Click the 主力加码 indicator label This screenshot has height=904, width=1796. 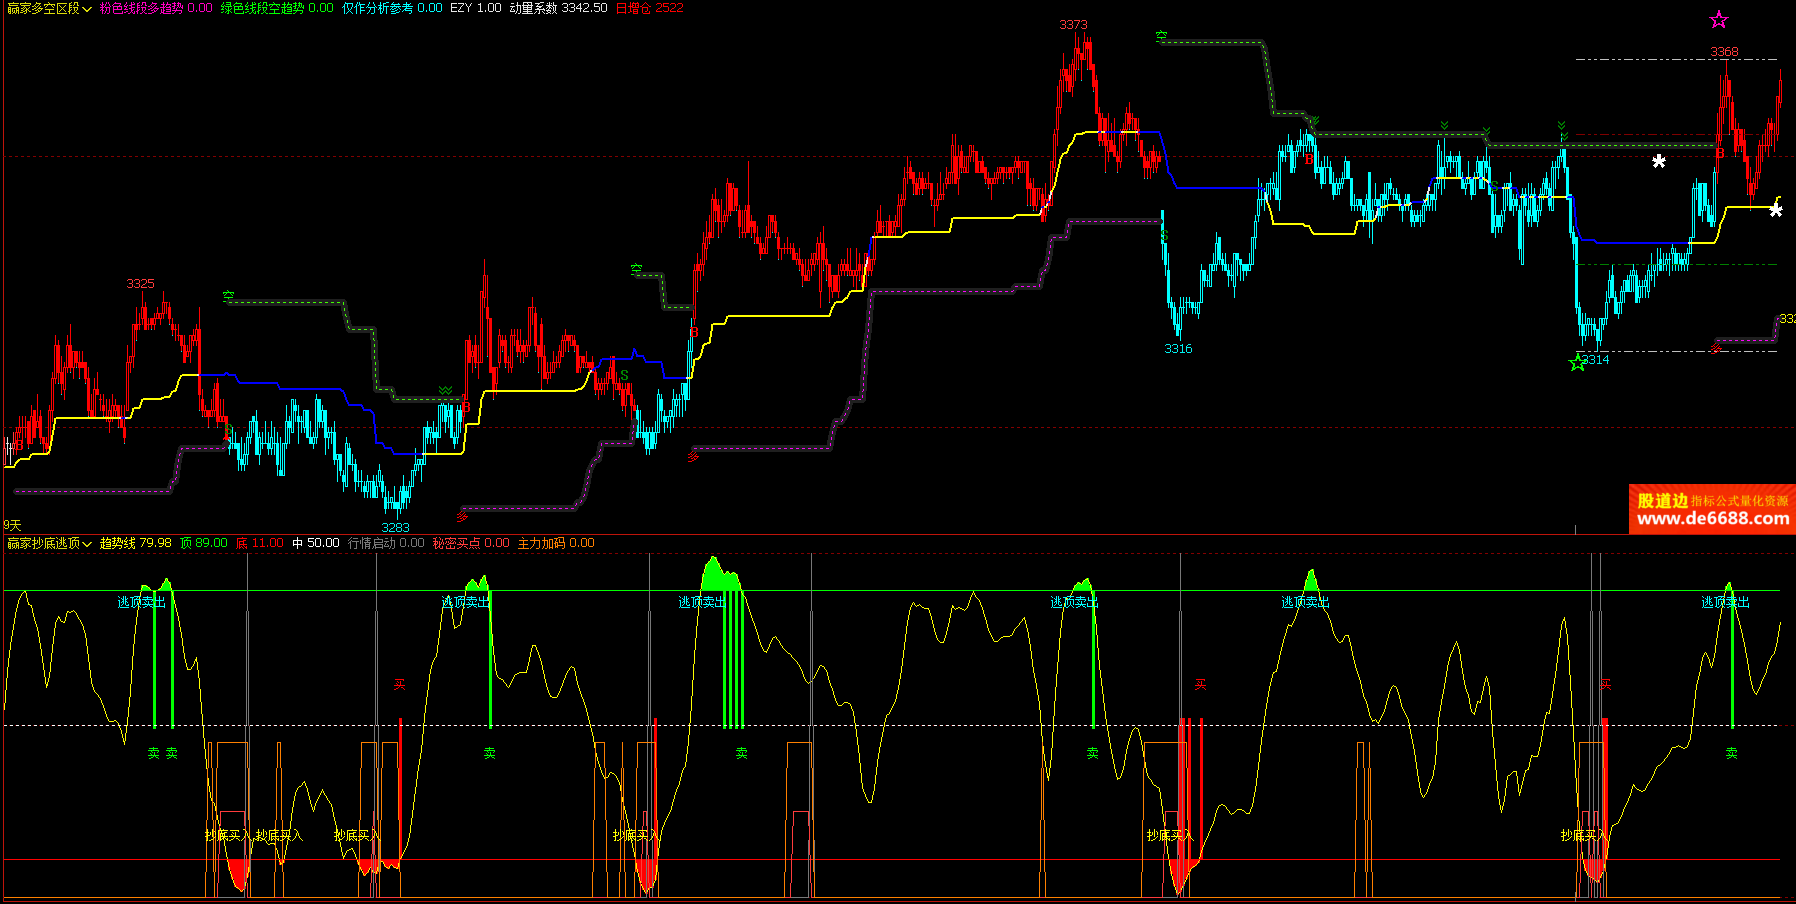coord(555,543)
